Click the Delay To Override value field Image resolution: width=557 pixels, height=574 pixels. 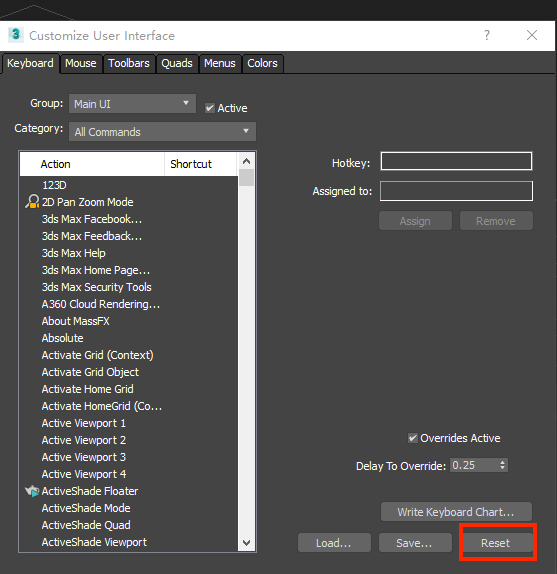(473, 465)
